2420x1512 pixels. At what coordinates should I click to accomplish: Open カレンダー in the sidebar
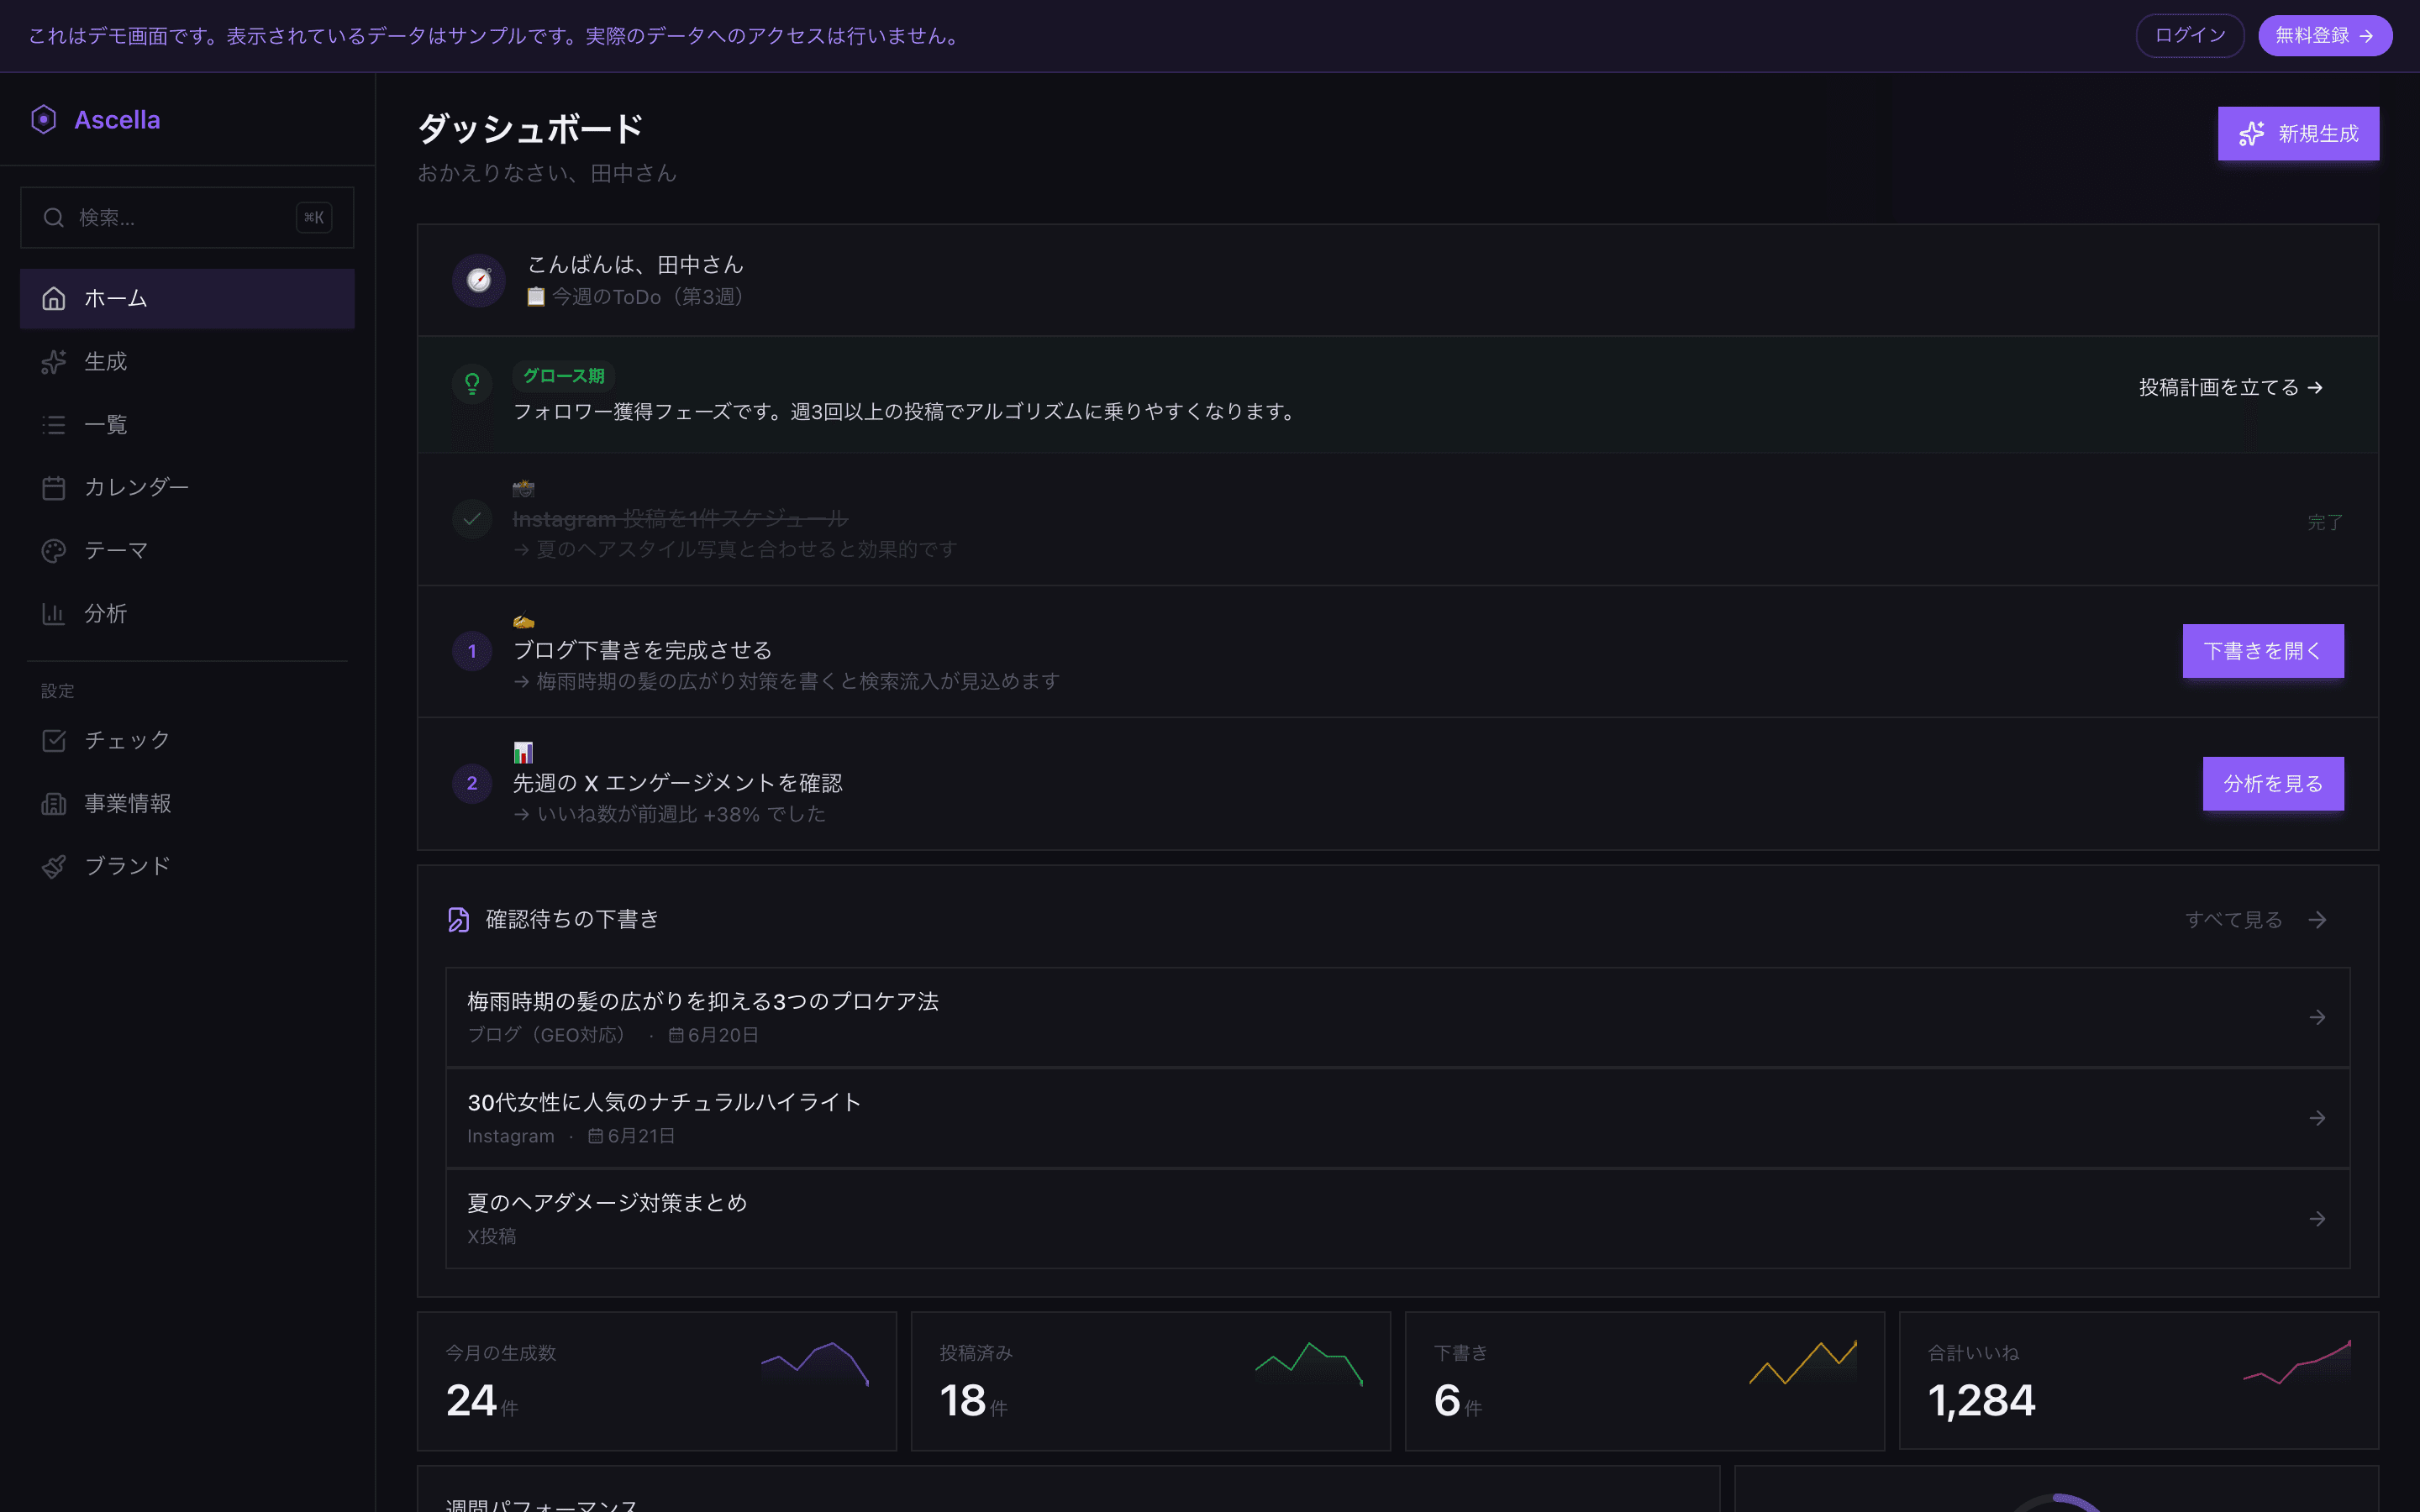point(187,487)
